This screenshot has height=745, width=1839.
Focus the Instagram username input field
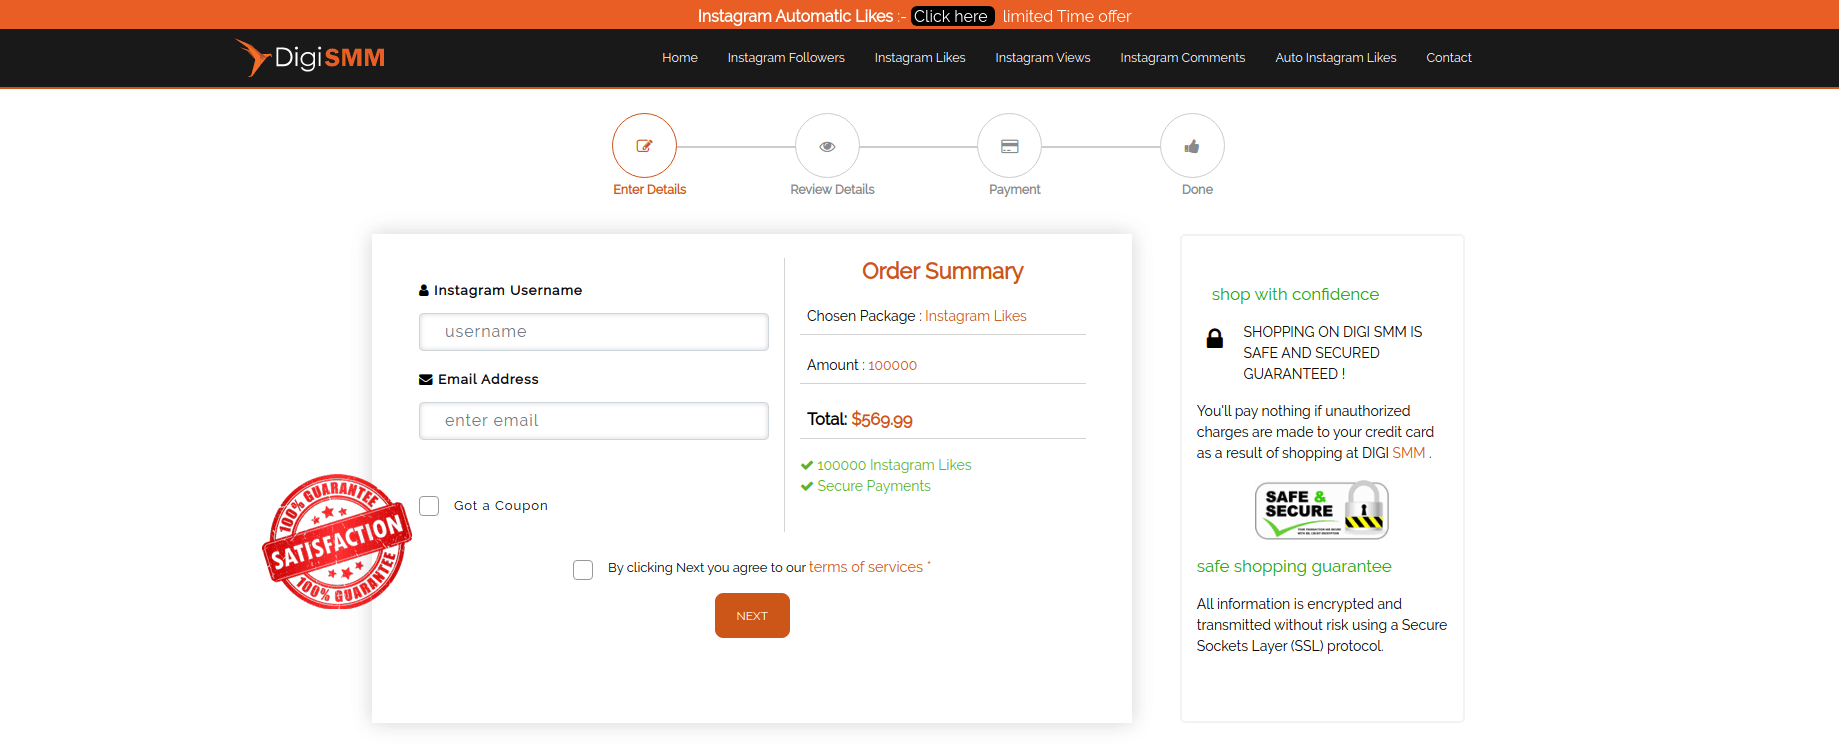(594, 332)
